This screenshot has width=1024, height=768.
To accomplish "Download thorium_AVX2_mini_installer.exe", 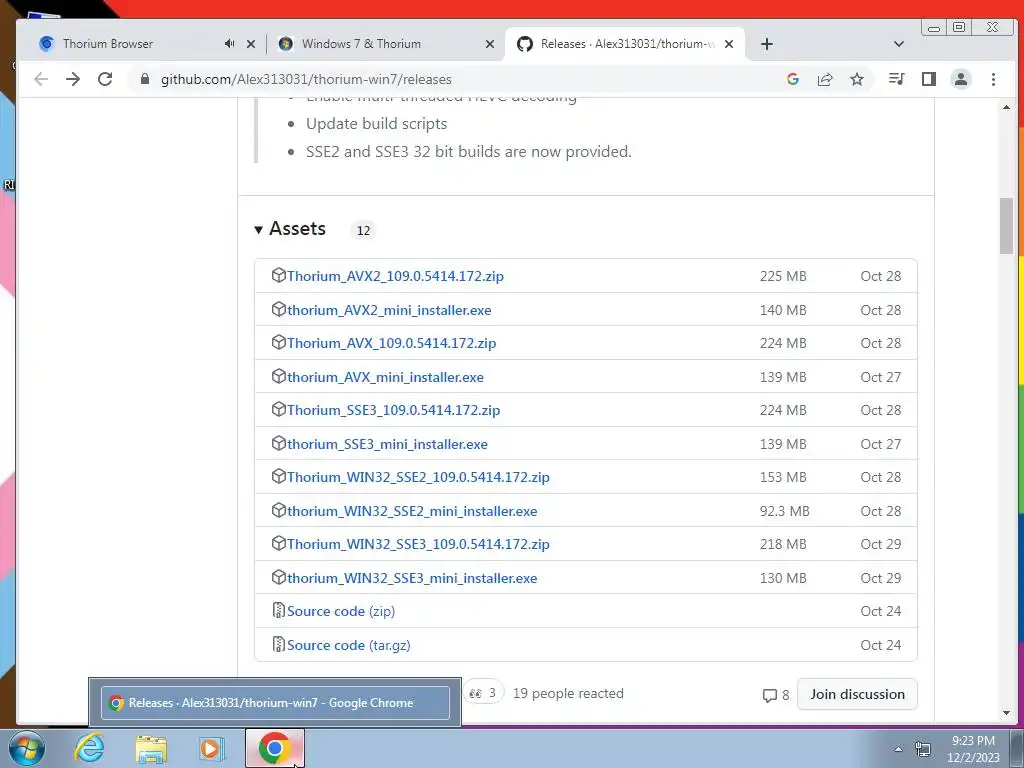I will (x=389, y=310).
